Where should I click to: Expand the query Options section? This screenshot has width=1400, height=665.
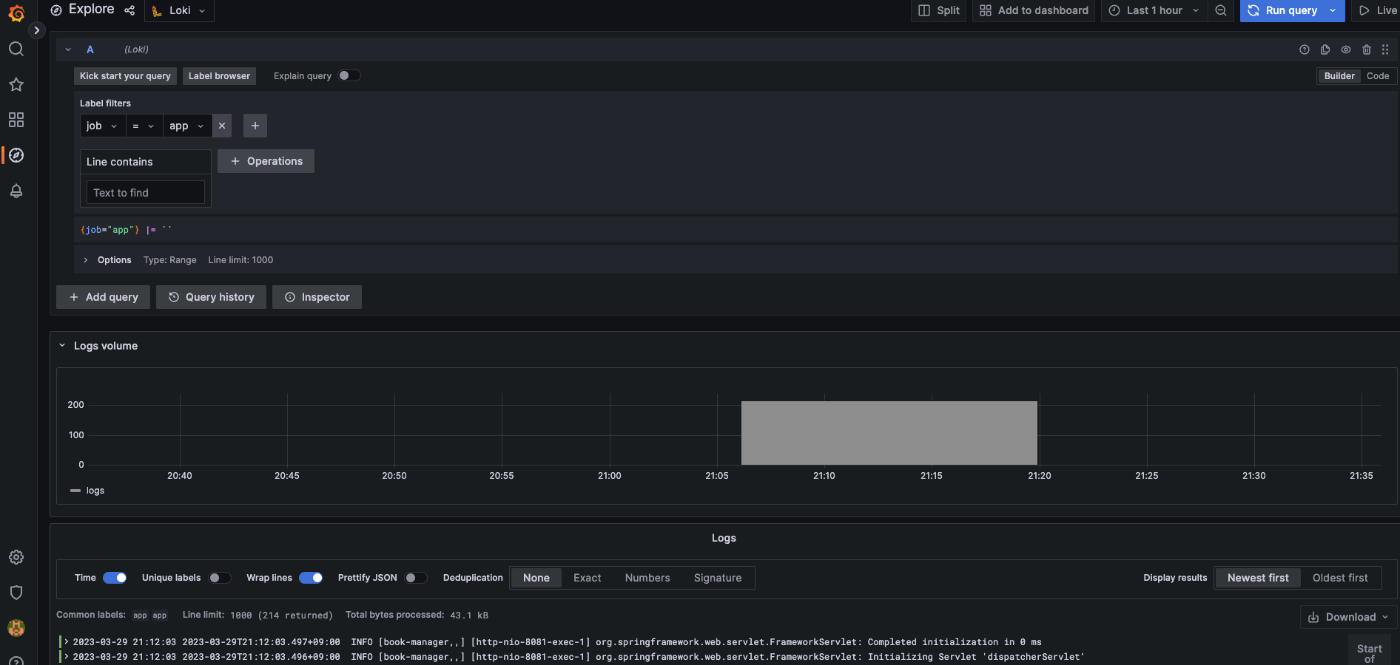click(x=86, y=260)
